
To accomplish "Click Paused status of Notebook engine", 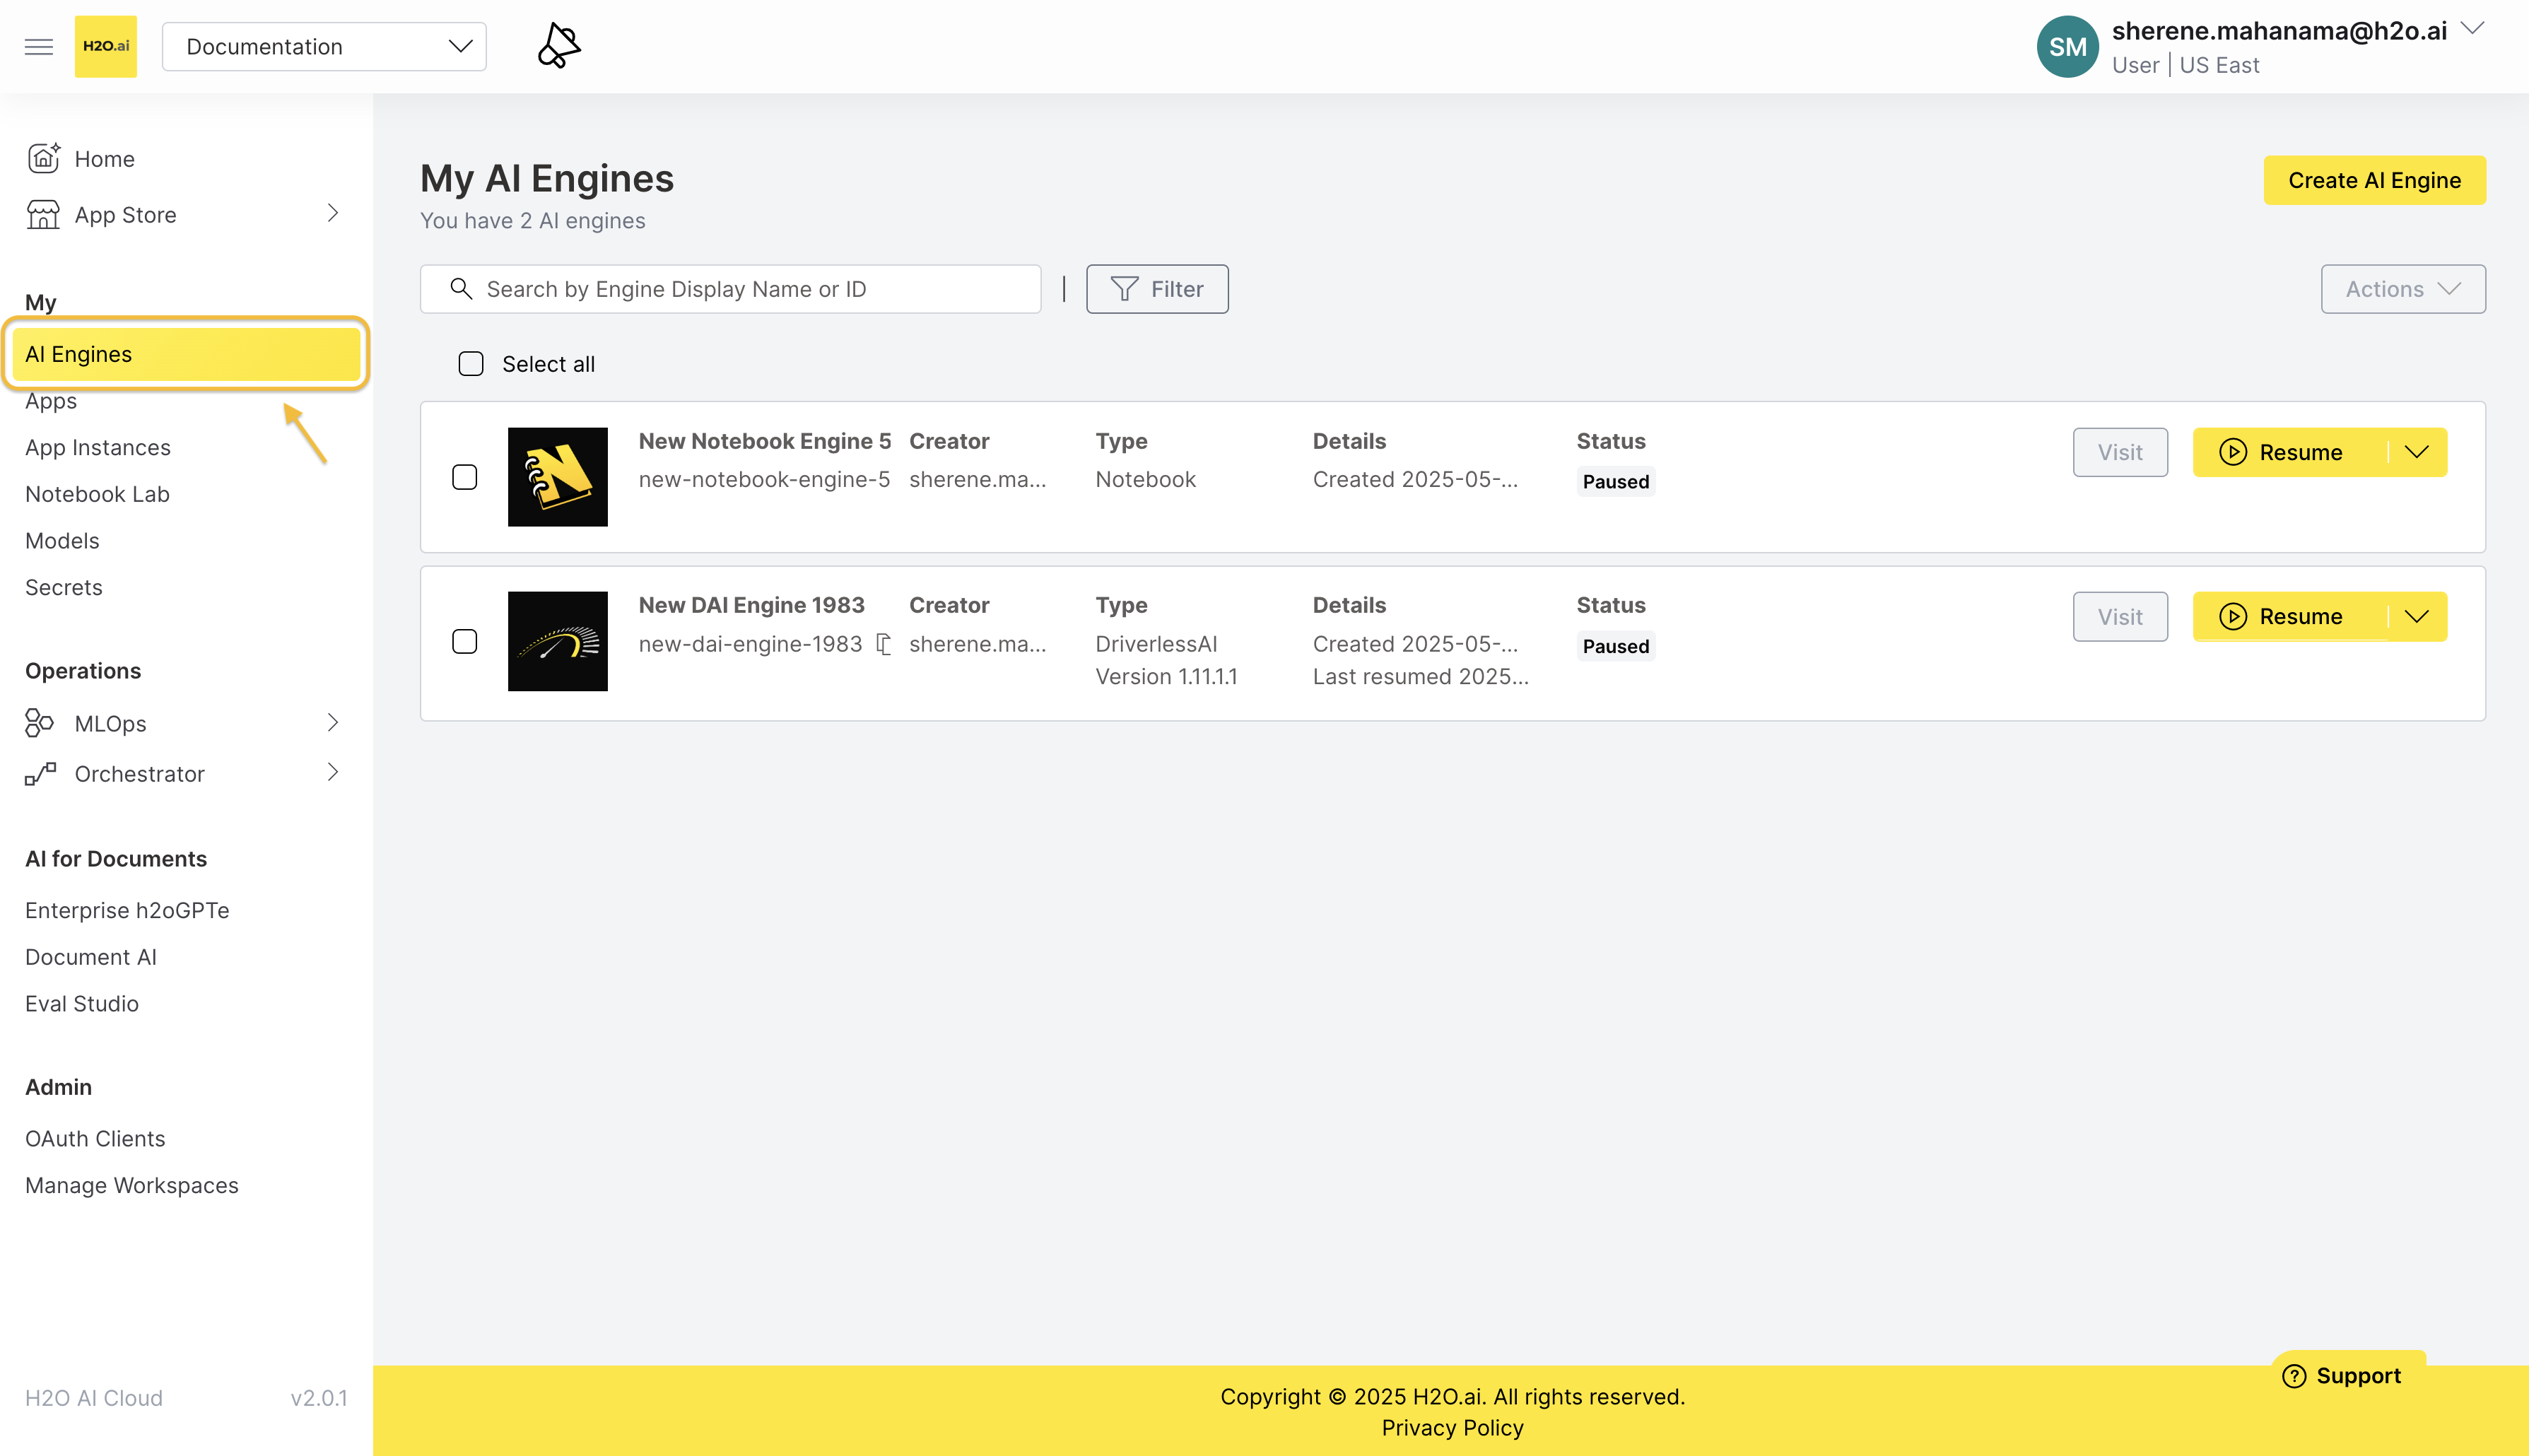I will (1616, 482).
